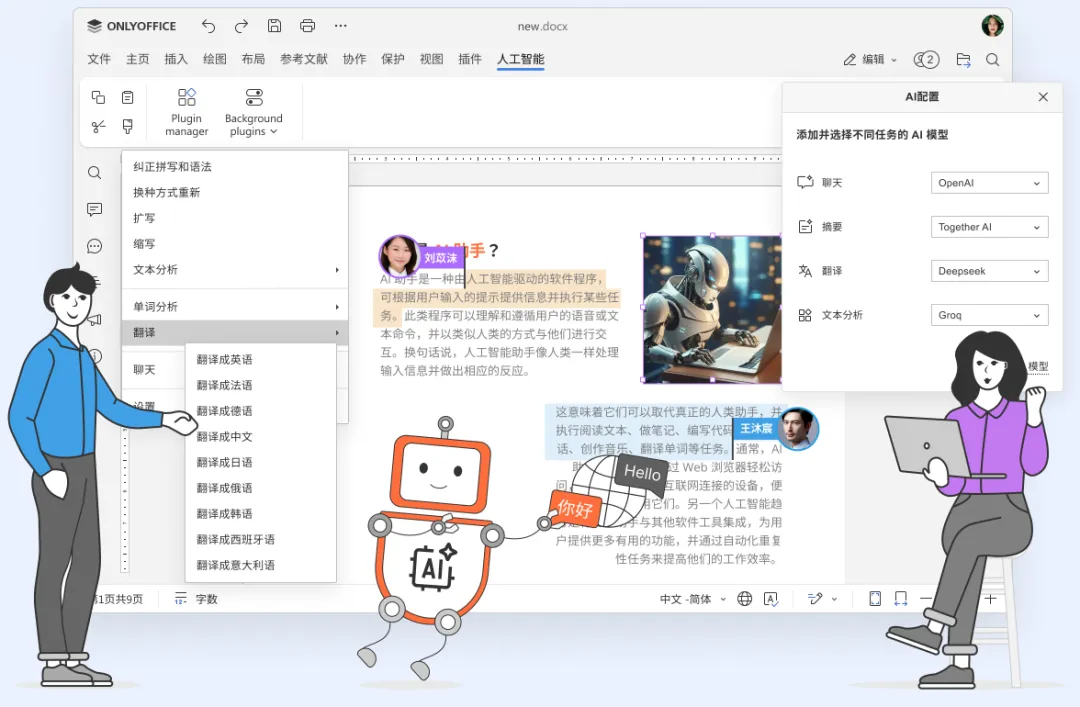
Task: Choose 纠正拼写和语法 from the AI menu
Action: 235,167
